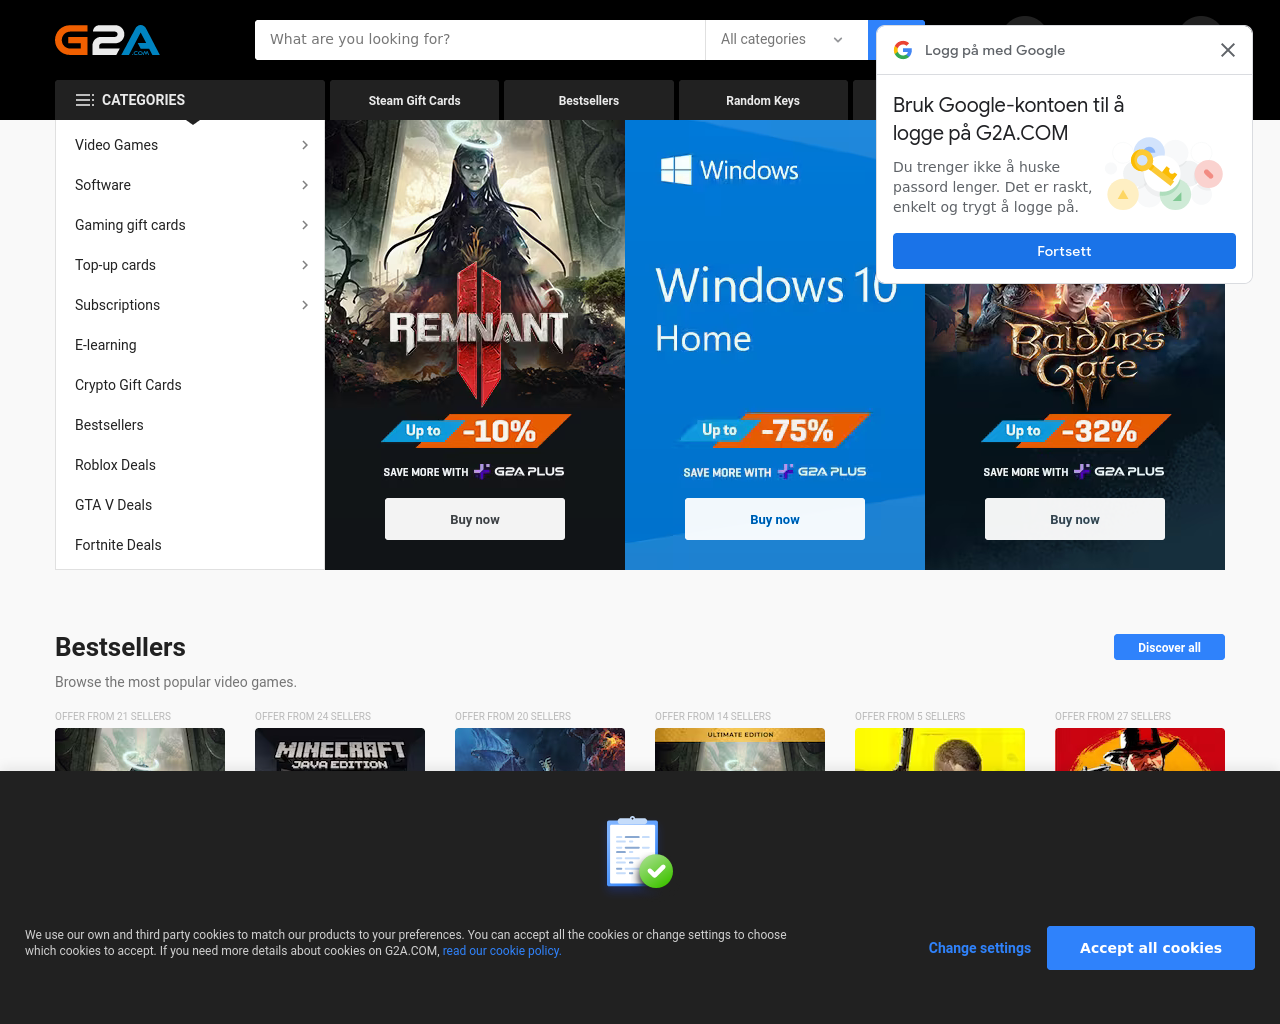Open the thumbnail under Offer from 5 sellers

[940, 749]
